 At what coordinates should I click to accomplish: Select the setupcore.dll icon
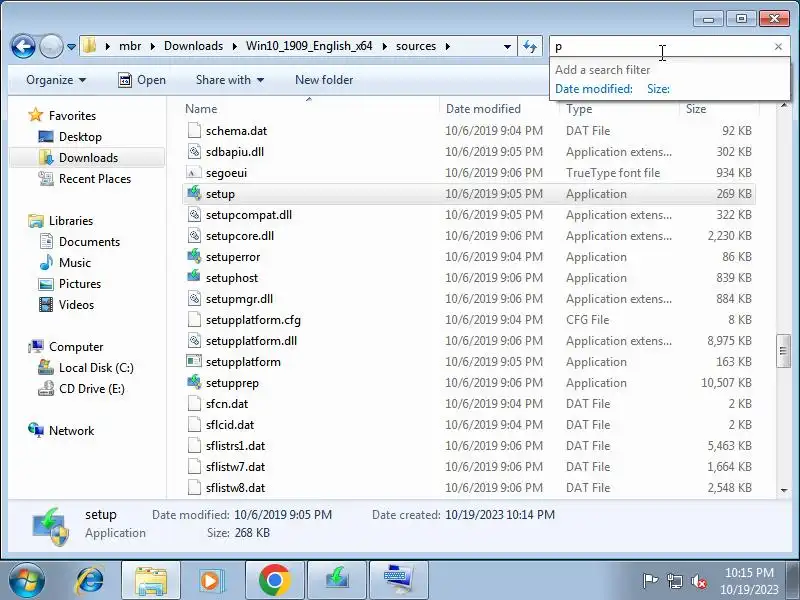click(194, 235)
